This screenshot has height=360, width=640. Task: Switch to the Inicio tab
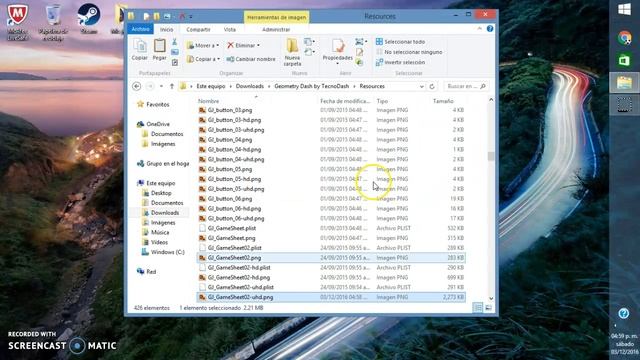tap(167, 29)
